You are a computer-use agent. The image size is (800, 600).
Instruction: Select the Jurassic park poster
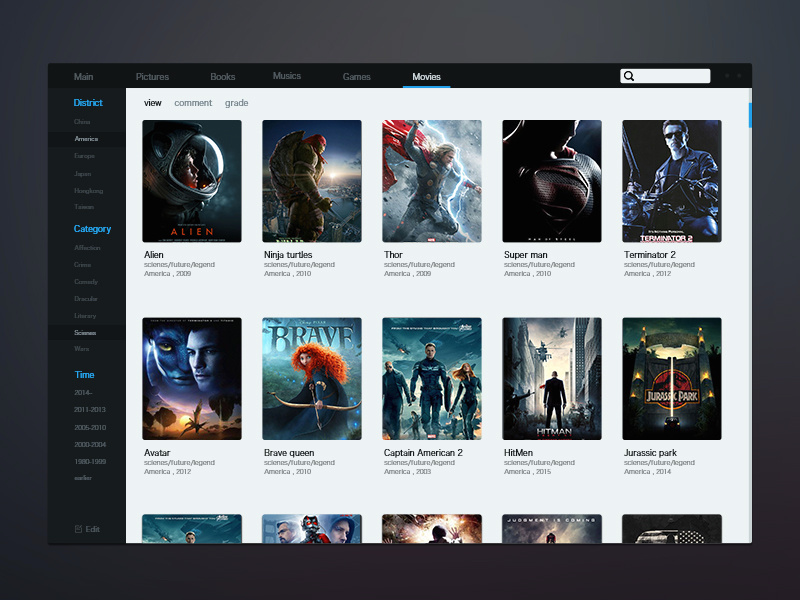(672, 379)
